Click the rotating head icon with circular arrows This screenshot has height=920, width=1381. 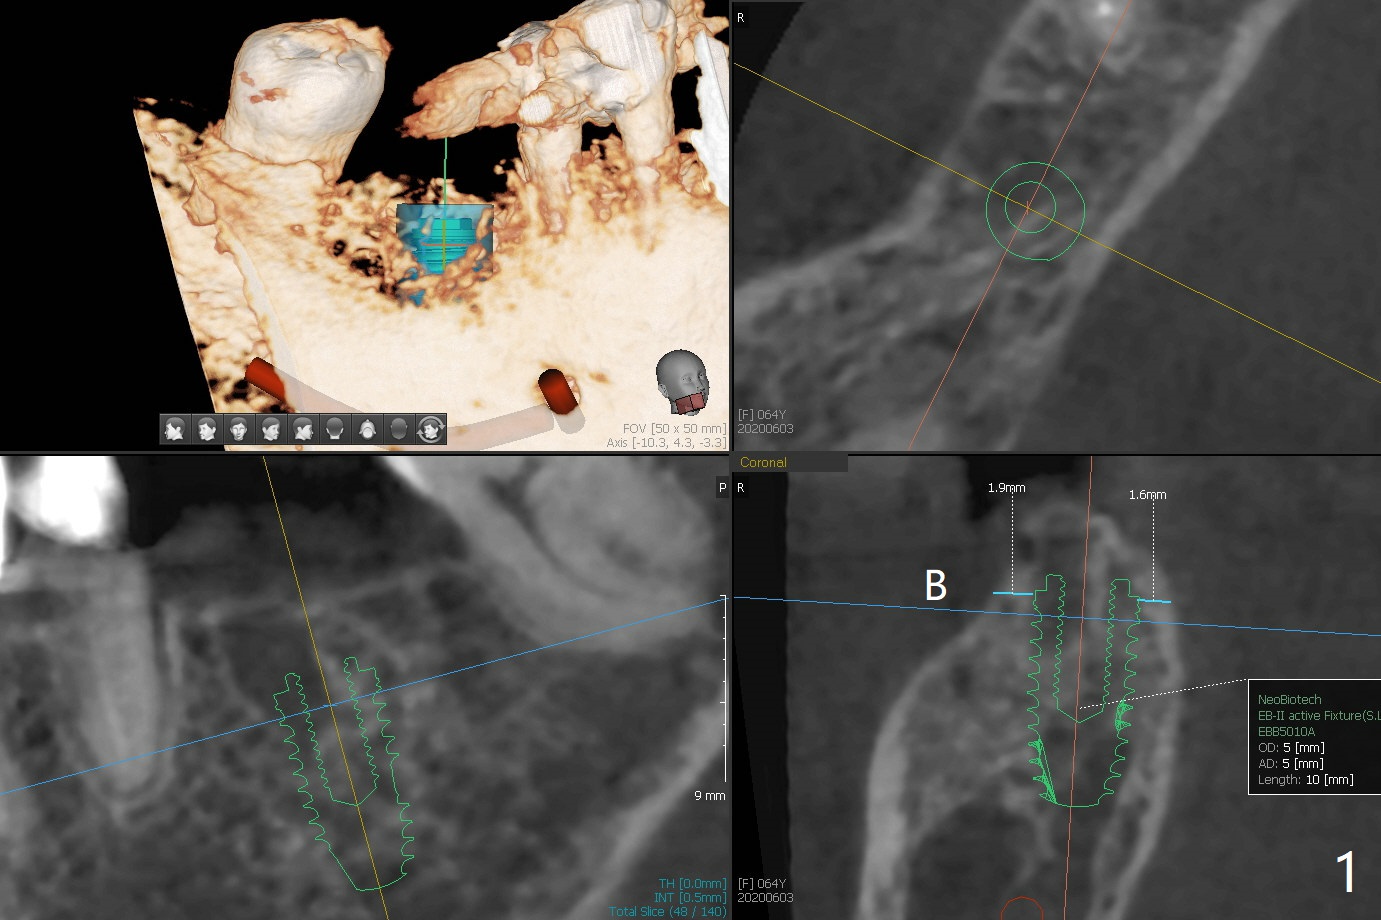point(431,429)
